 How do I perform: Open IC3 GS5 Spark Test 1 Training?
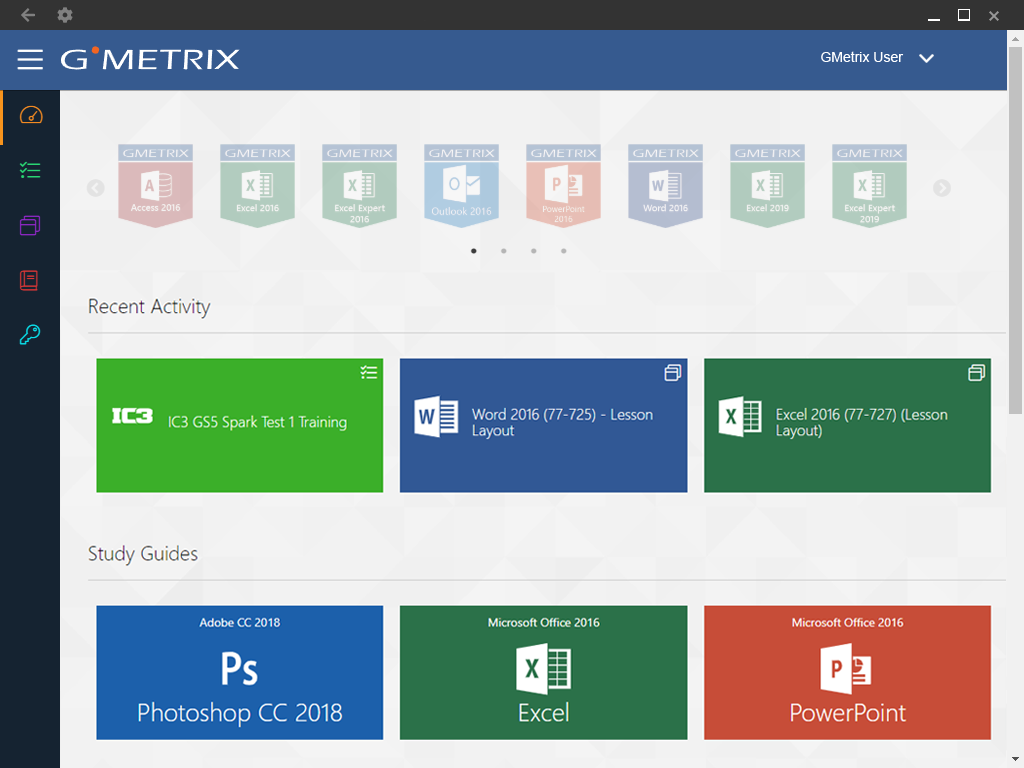click(240, 425)
